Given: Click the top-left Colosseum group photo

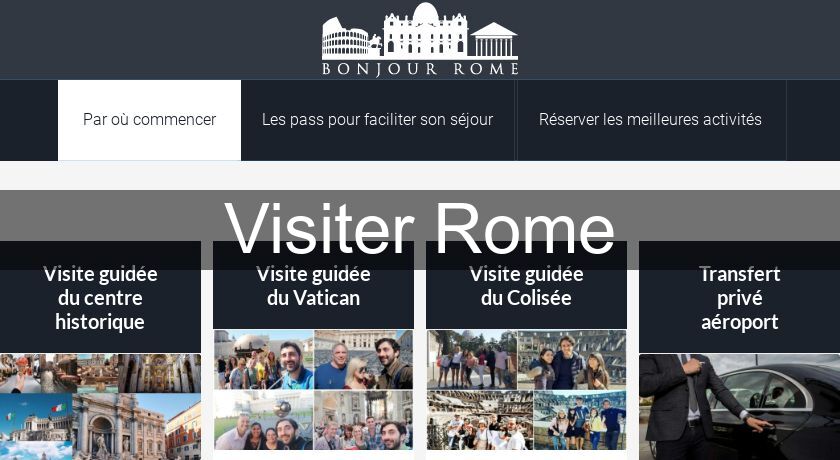Looking at the screenshot, I should (472, 359).
